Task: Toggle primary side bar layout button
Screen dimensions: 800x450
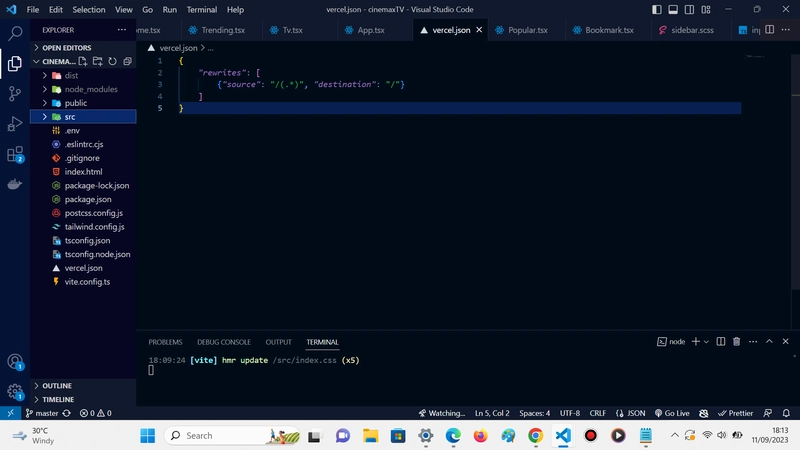Action: (657, 9)
